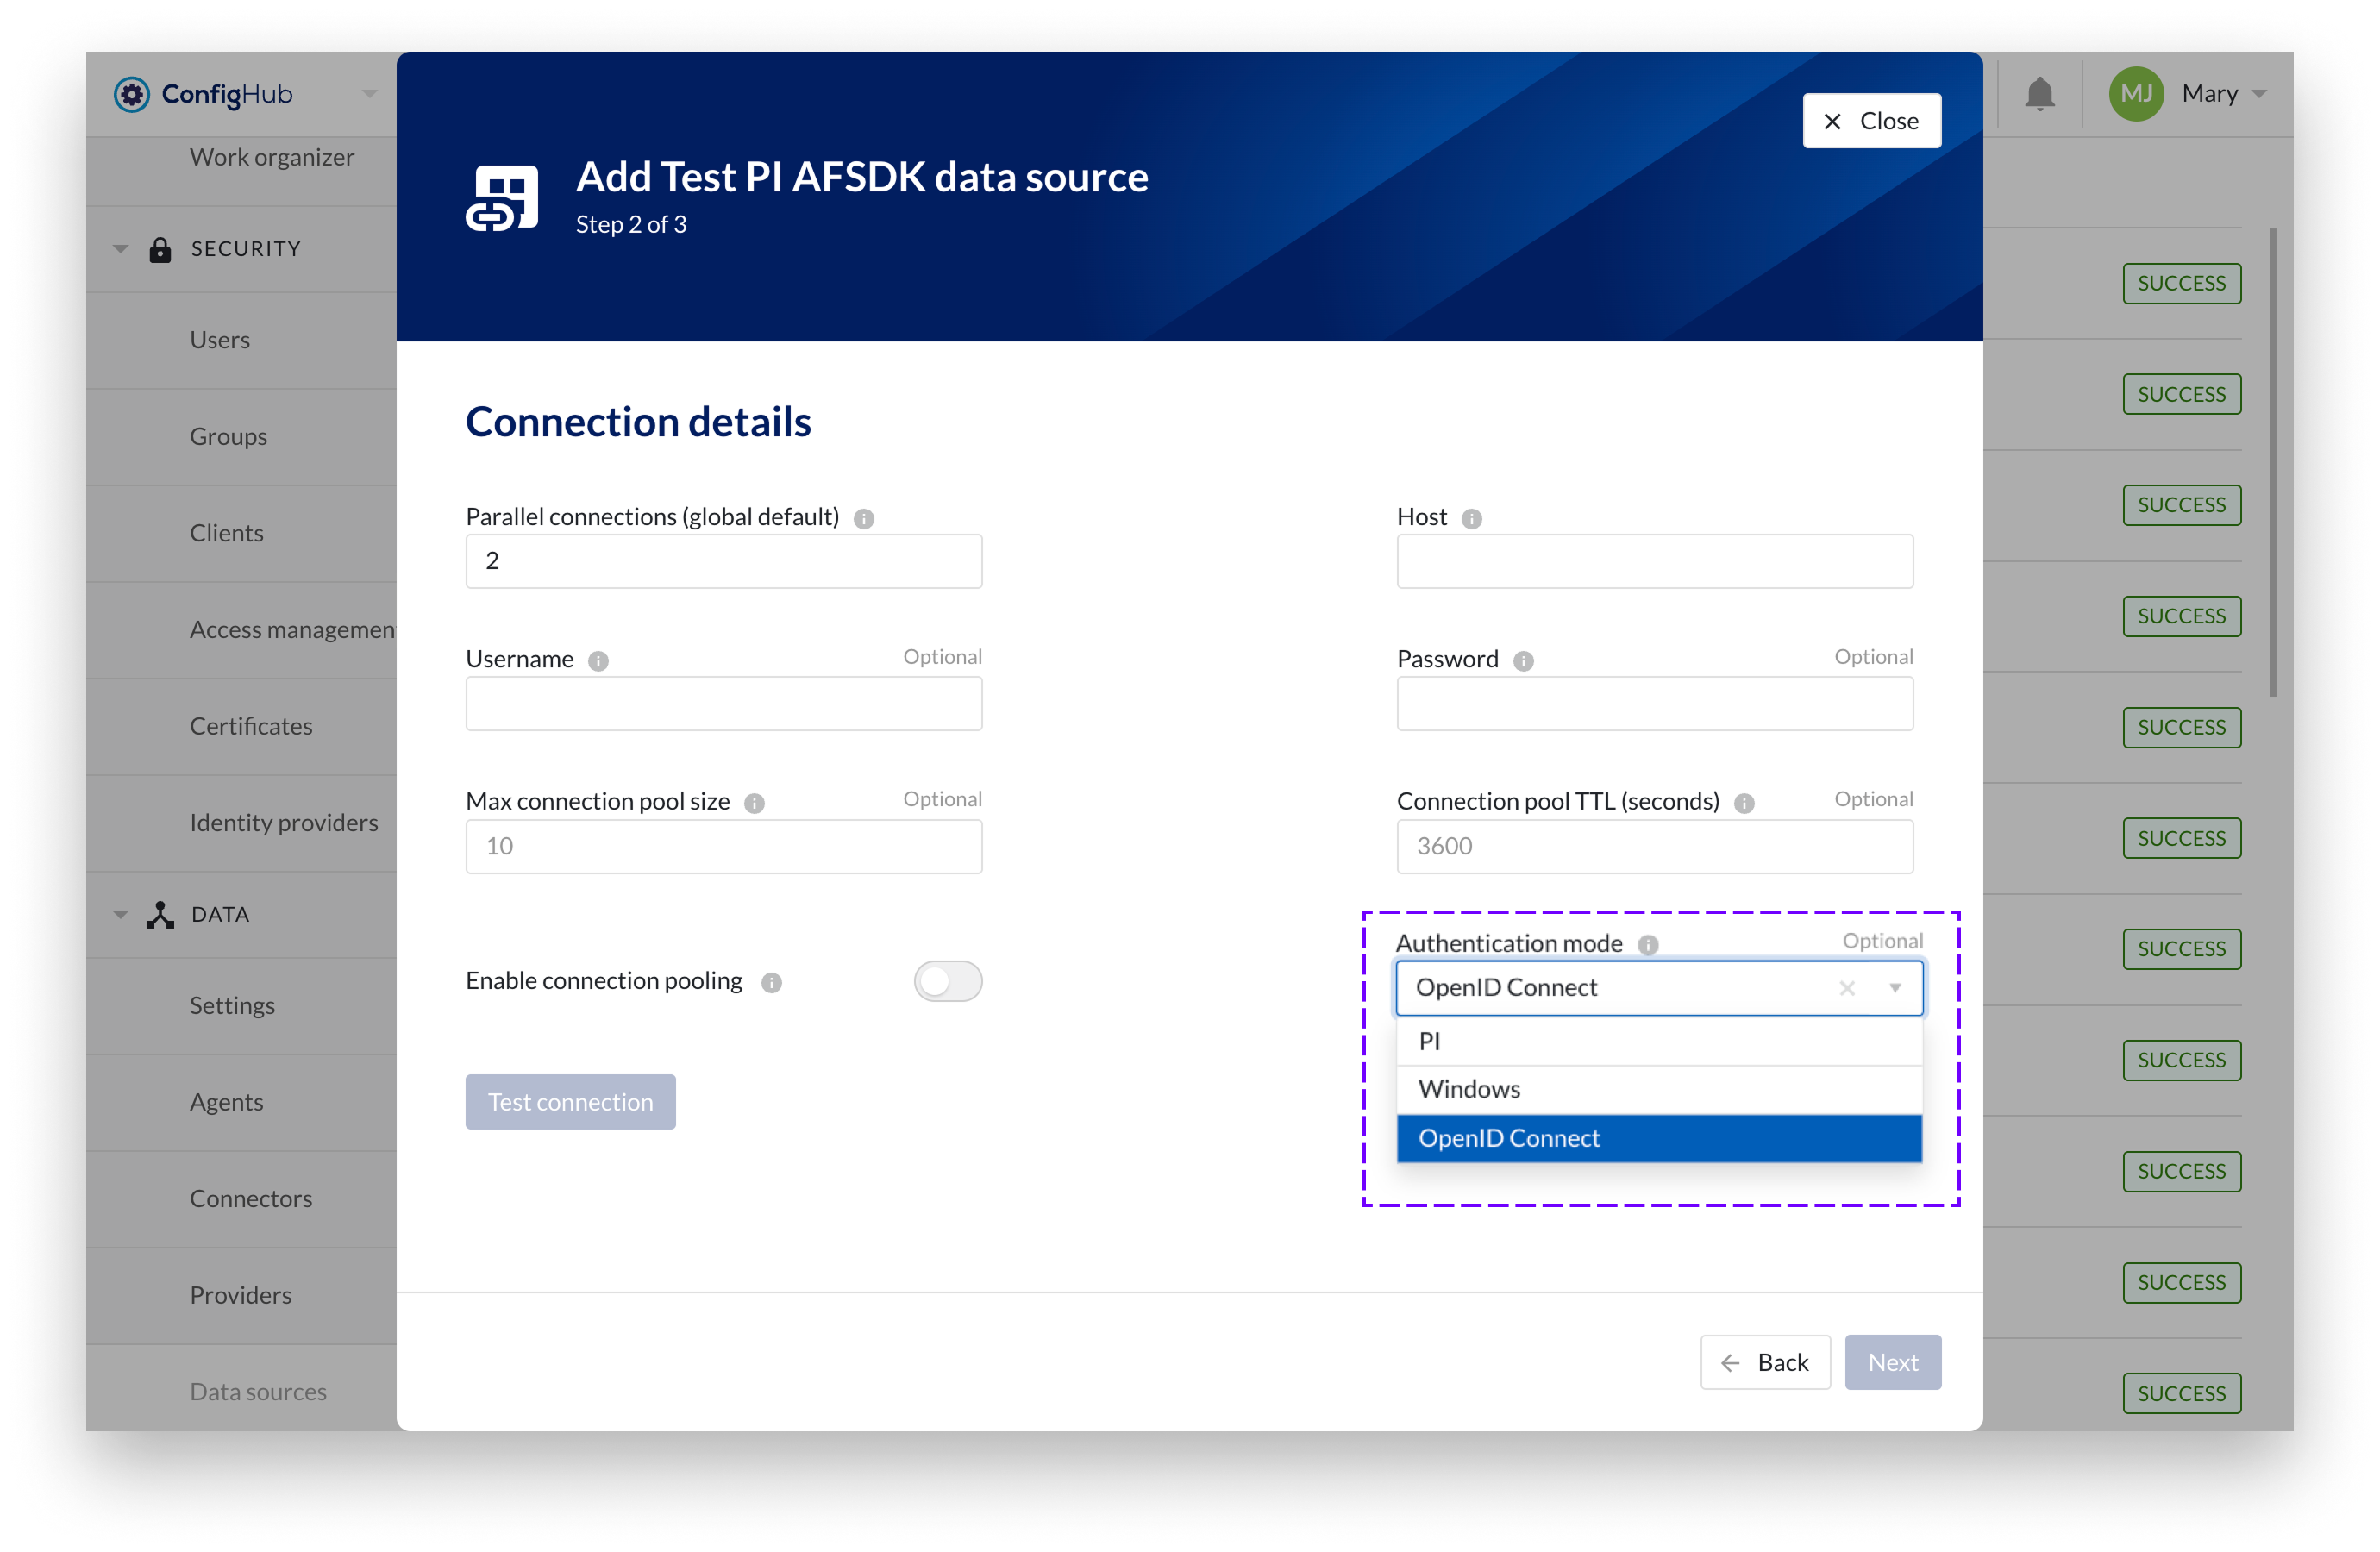The height and width of the screenshot is (1552, 2380).
Task: Collapse the Security section
Action: (x=120, y=249)
